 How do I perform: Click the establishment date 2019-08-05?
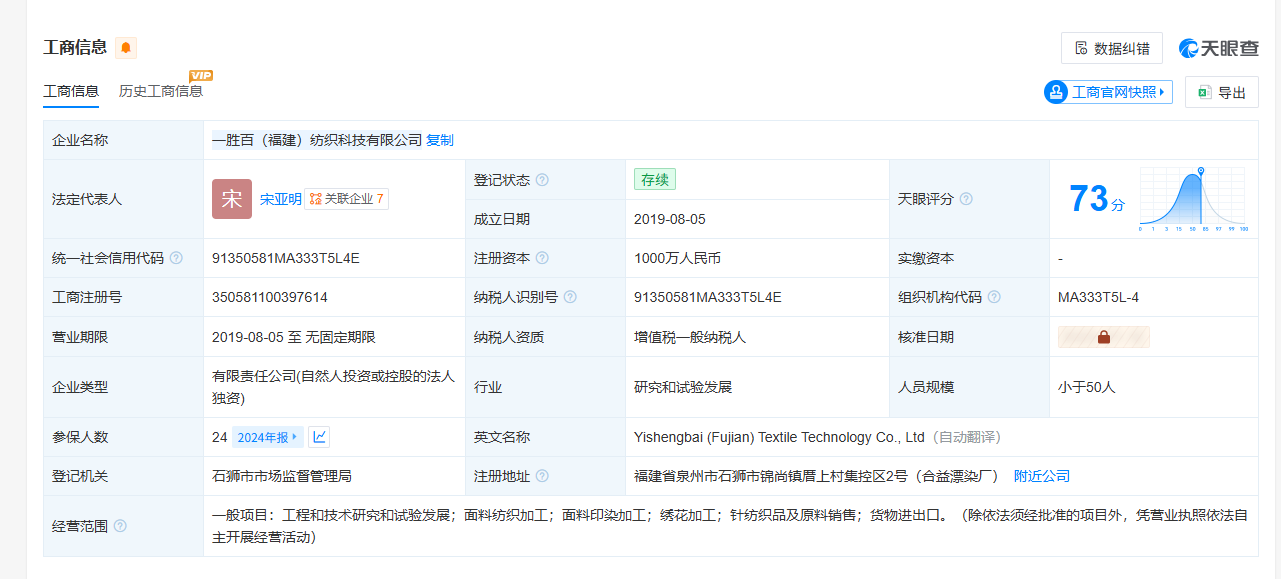point(670,219)
